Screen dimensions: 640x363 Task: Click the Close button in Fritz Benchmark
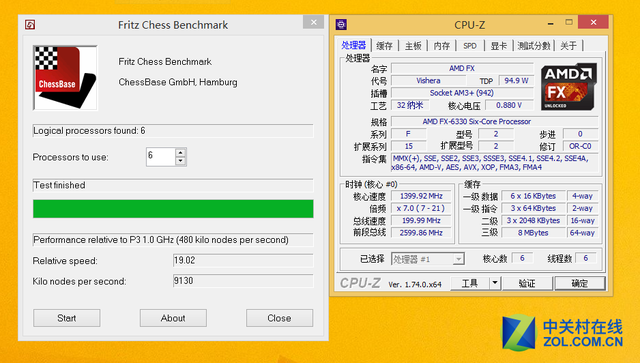click(x=279, y=318)
